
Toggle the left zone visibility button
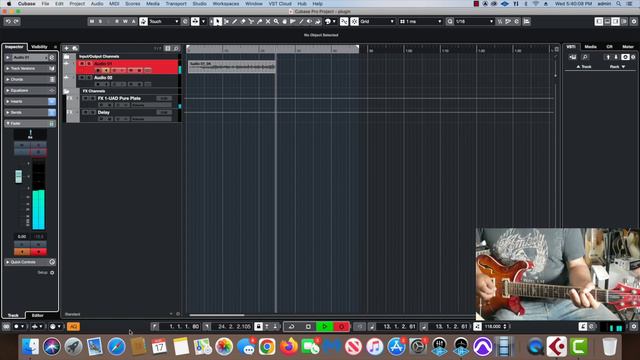click(x=599, y=21)
